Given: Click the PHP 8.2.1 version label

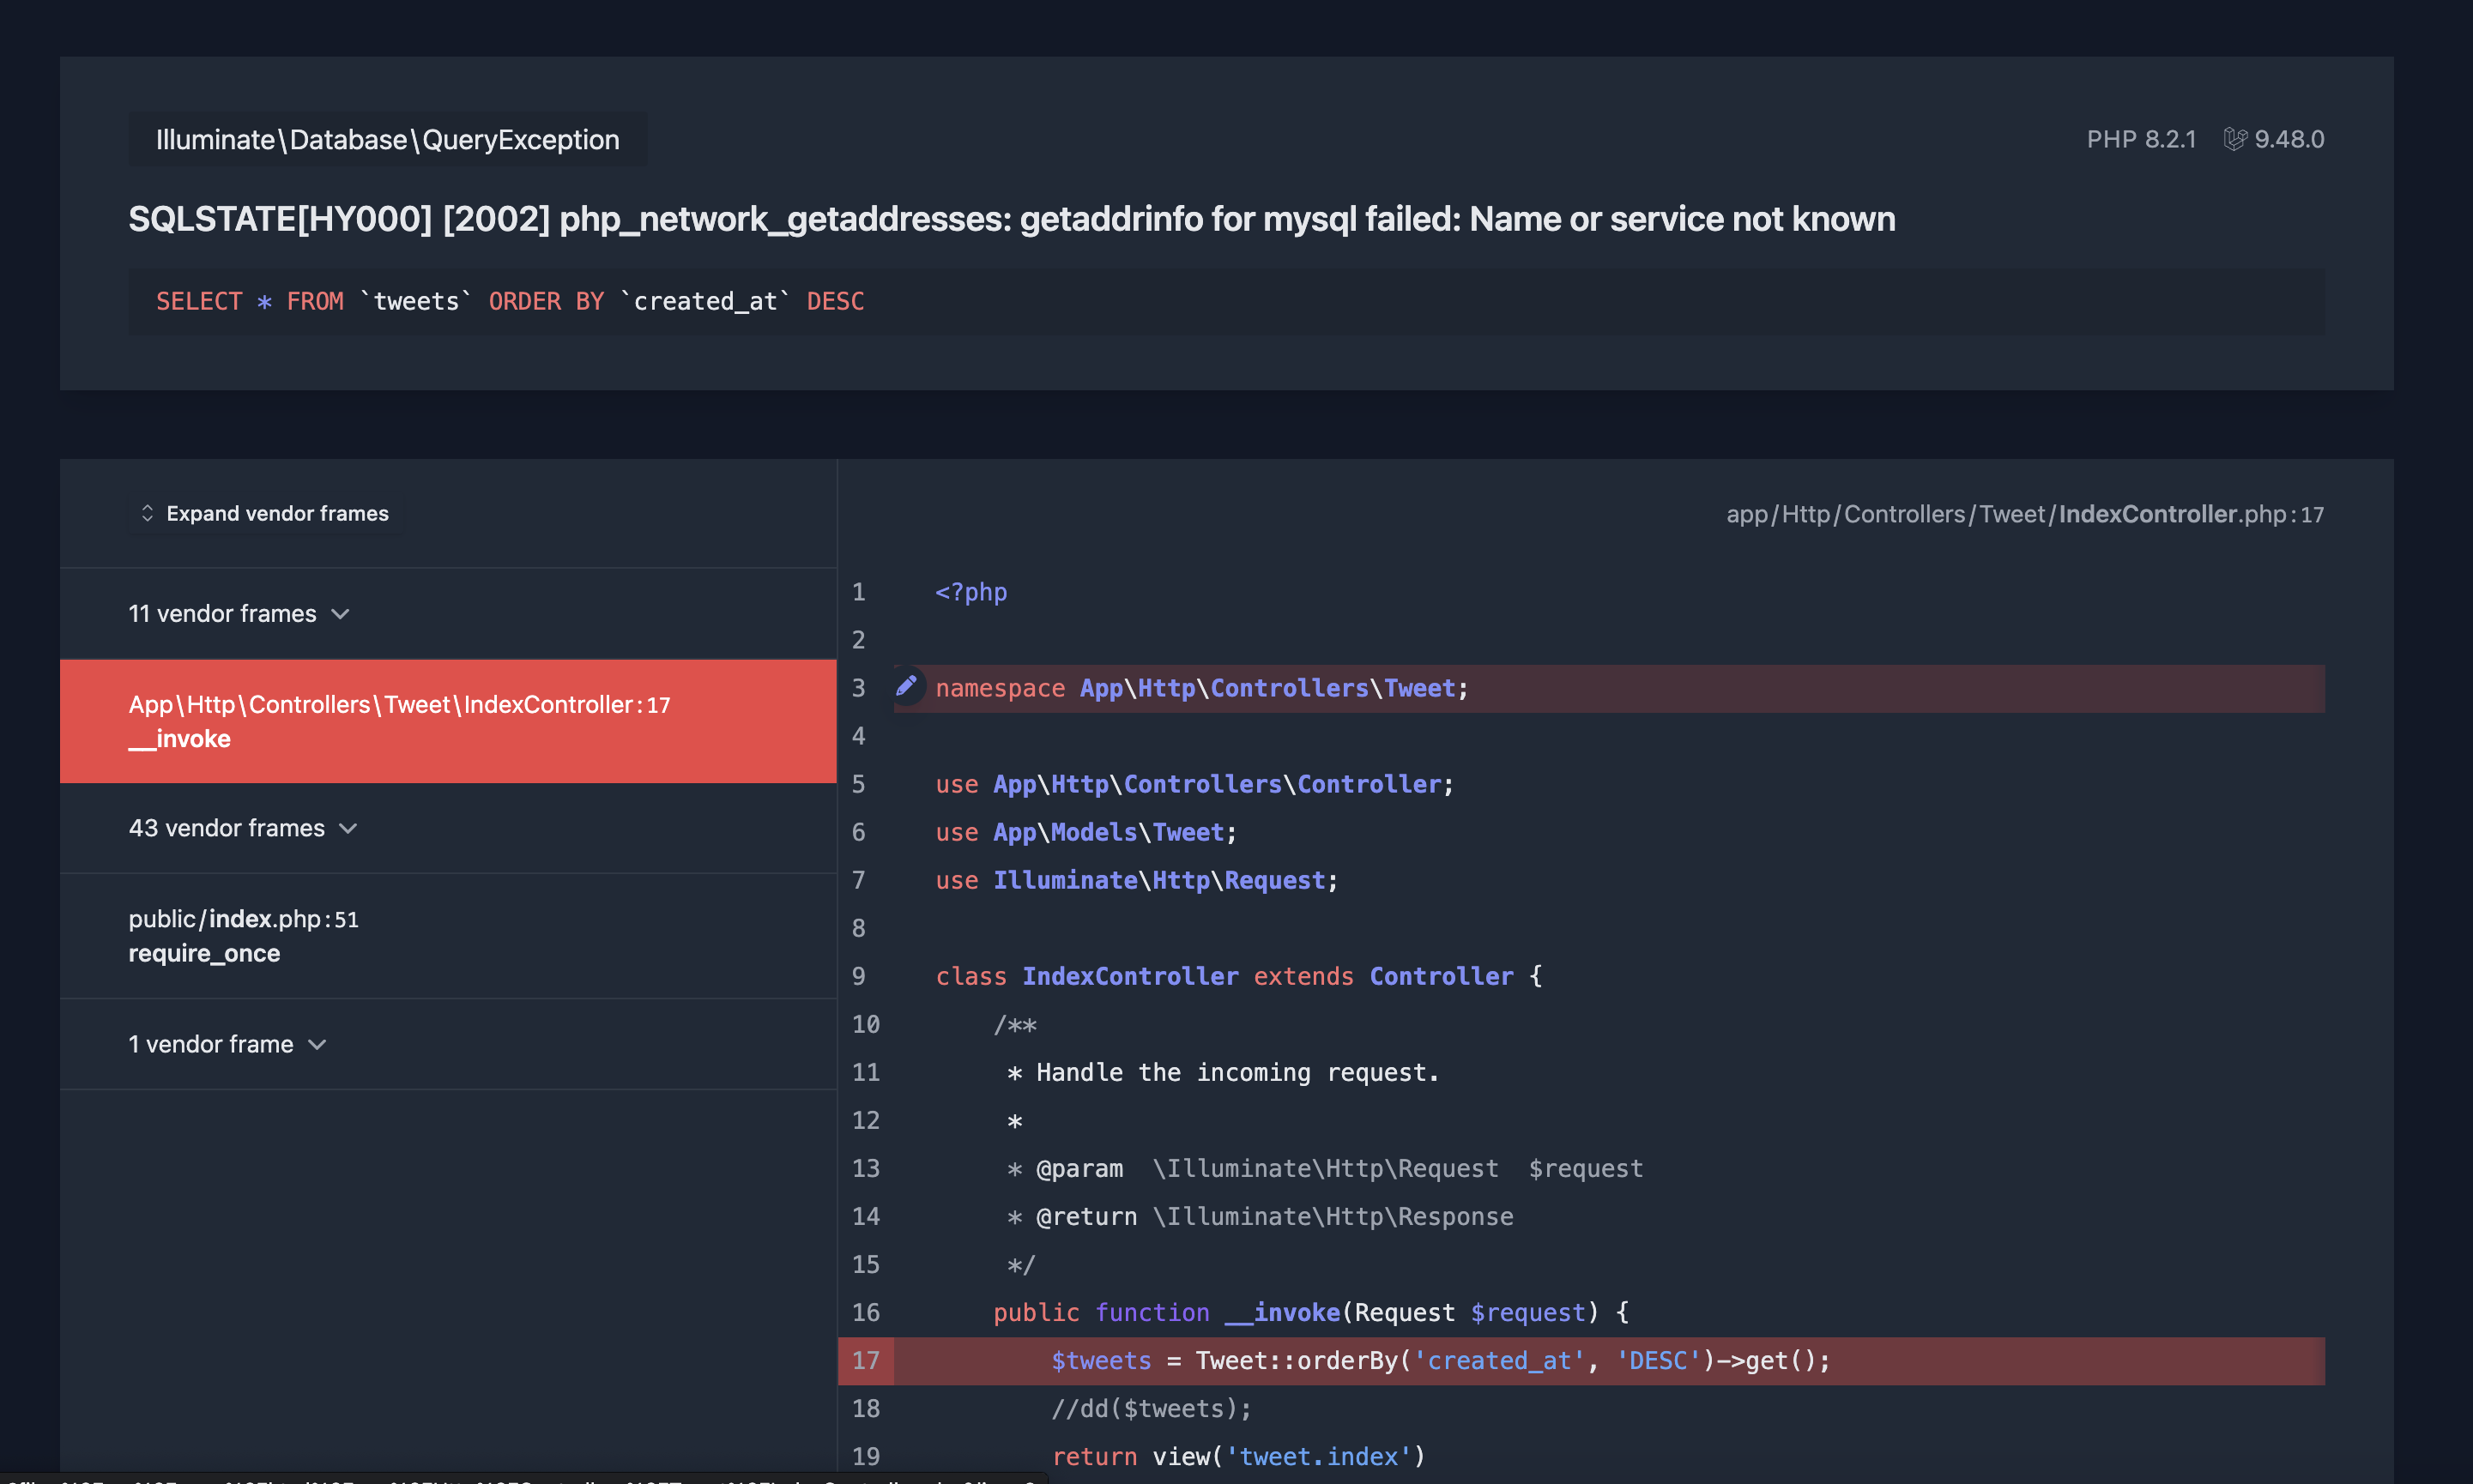Looking at the screenshot, I should click(2141, 139).
